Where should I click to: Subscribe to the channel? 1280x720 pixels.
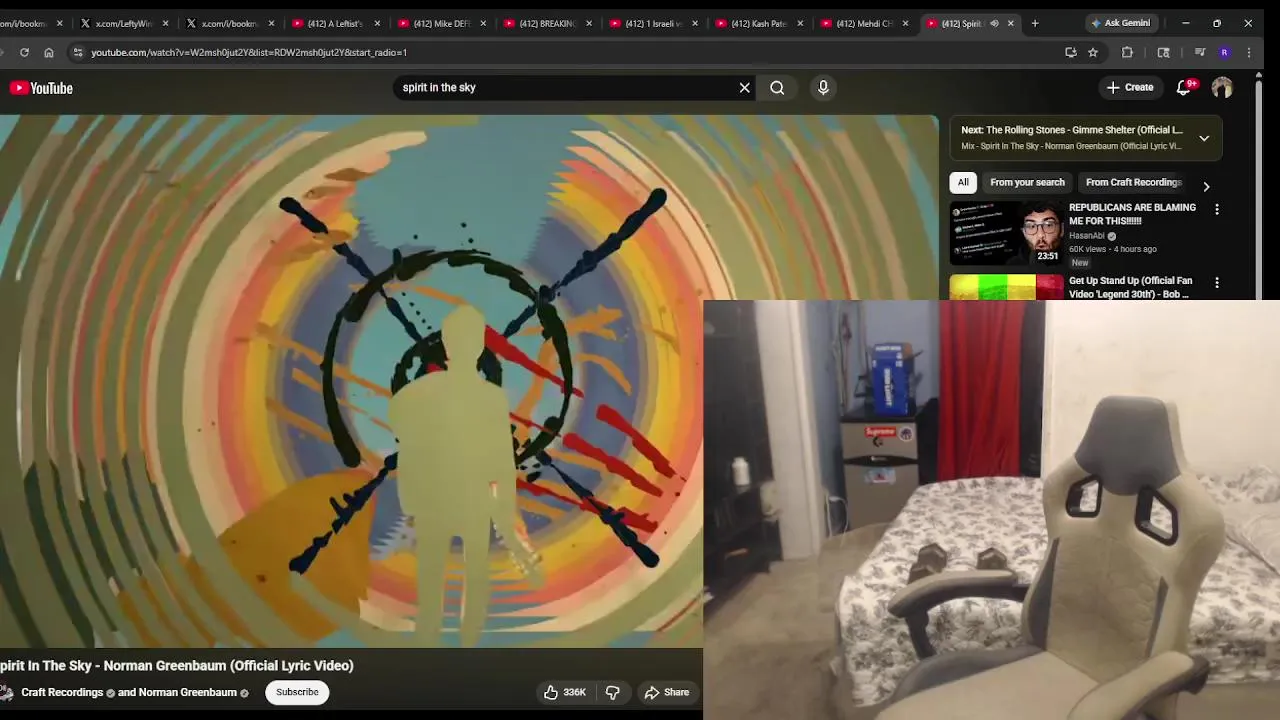coord(297,692)
